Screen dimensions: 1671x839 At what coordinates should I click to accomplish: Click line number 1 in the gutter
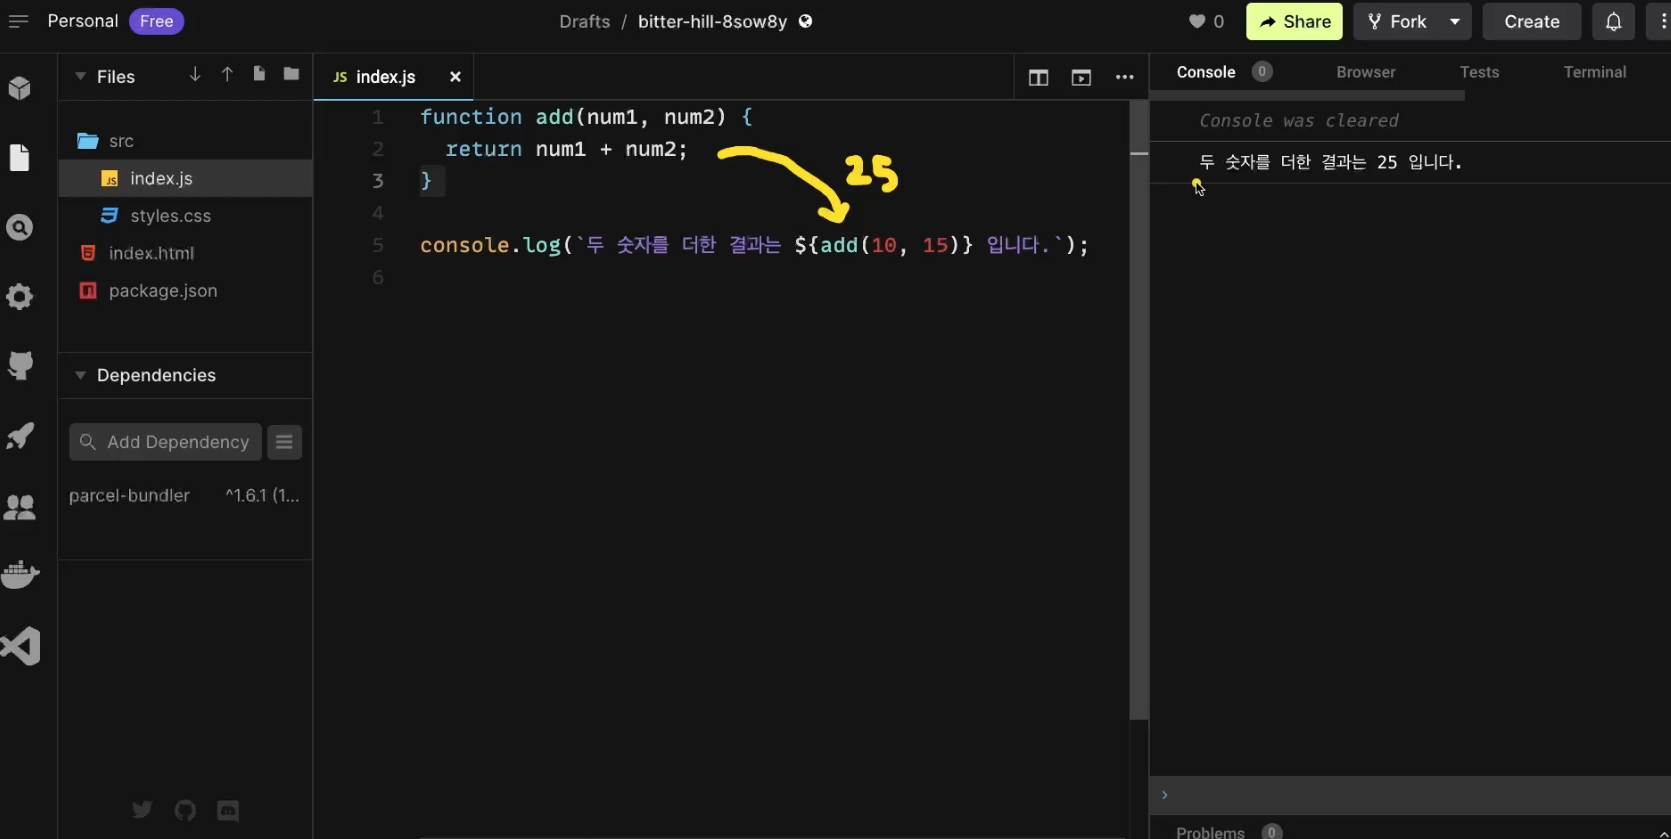pyautogui.click(x=378, y=117)
